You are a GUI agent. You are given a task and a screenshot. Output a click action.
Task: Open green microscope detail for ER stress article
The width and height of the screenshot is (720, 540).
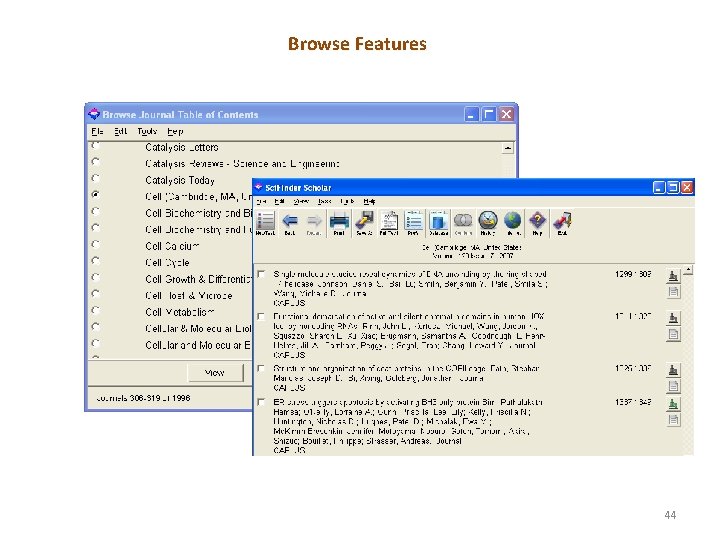(x=673, y=404)
